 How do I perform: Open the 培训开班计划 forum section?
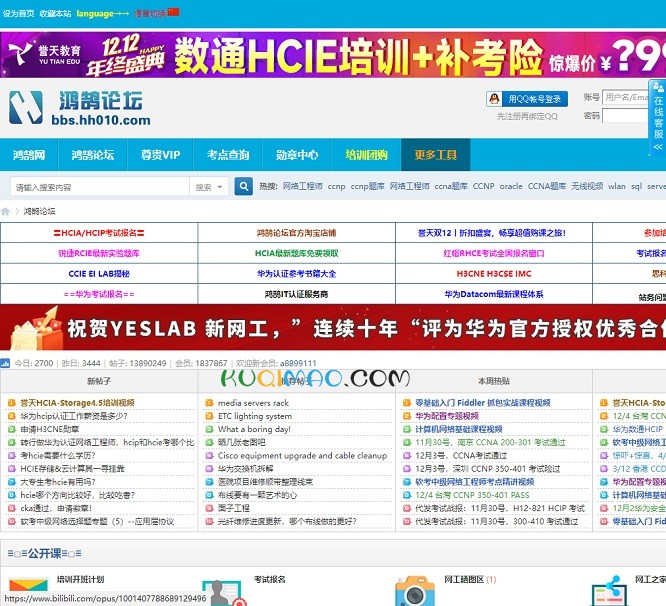click(x=80, y=579)
